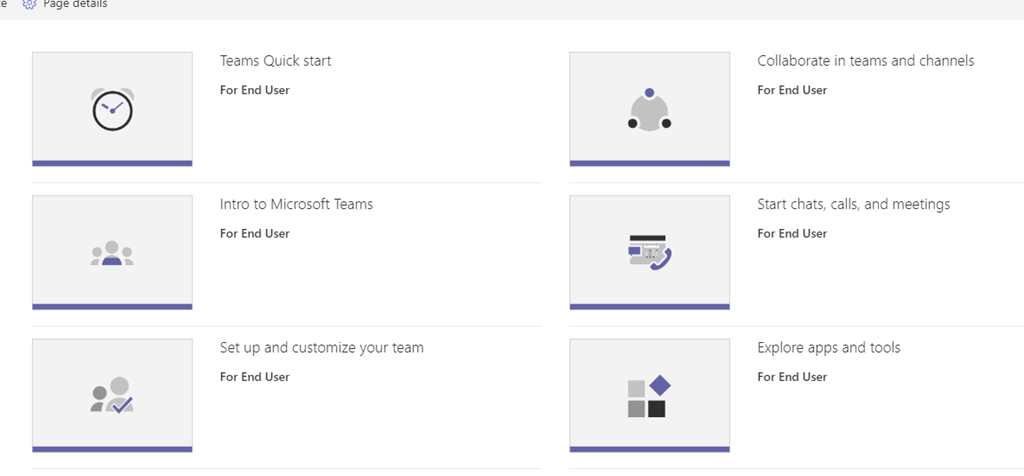
Task: Click the people group icon for Intro to Teams
Action: click(x=112, y=253)
